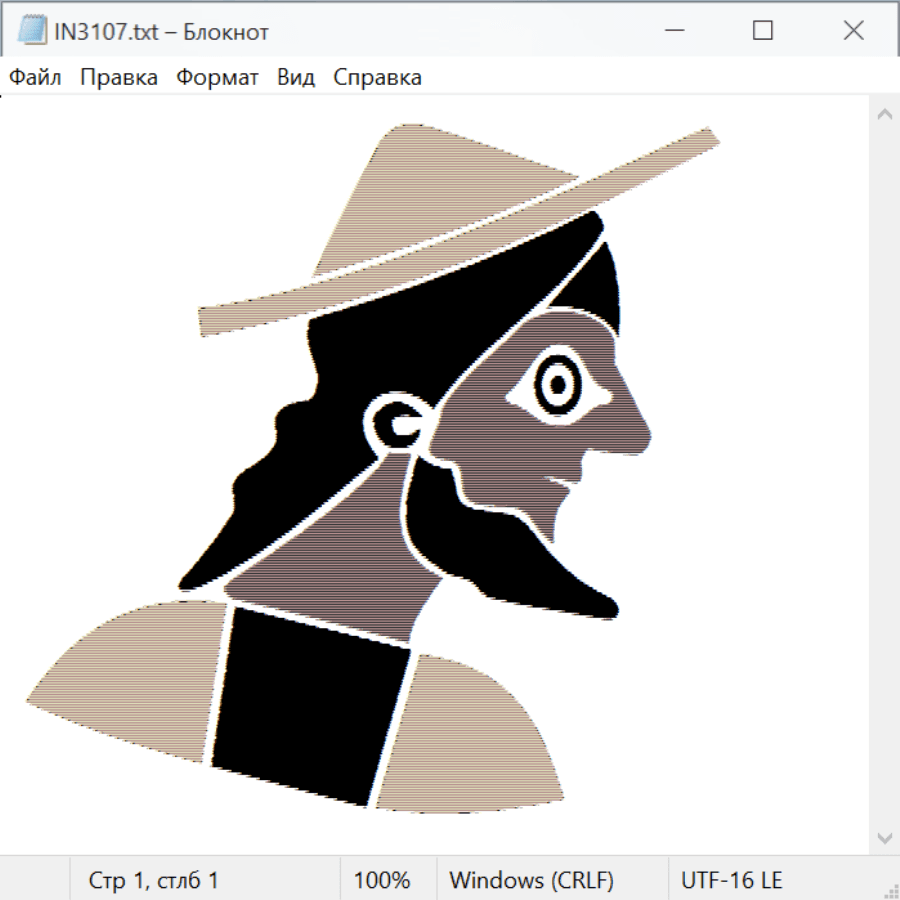Click the scroll down arrow
The image size is (900, 900).
[x=884, y=837]
